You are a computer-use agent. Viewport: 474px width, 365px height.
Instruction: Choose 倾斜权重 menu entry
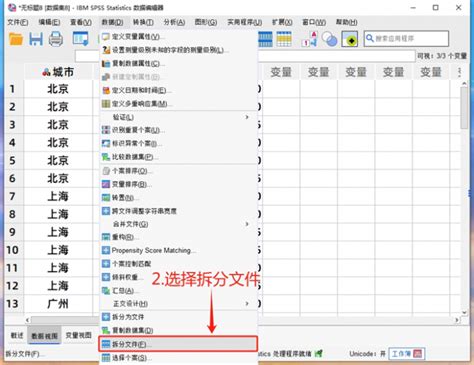pos(179,277)
